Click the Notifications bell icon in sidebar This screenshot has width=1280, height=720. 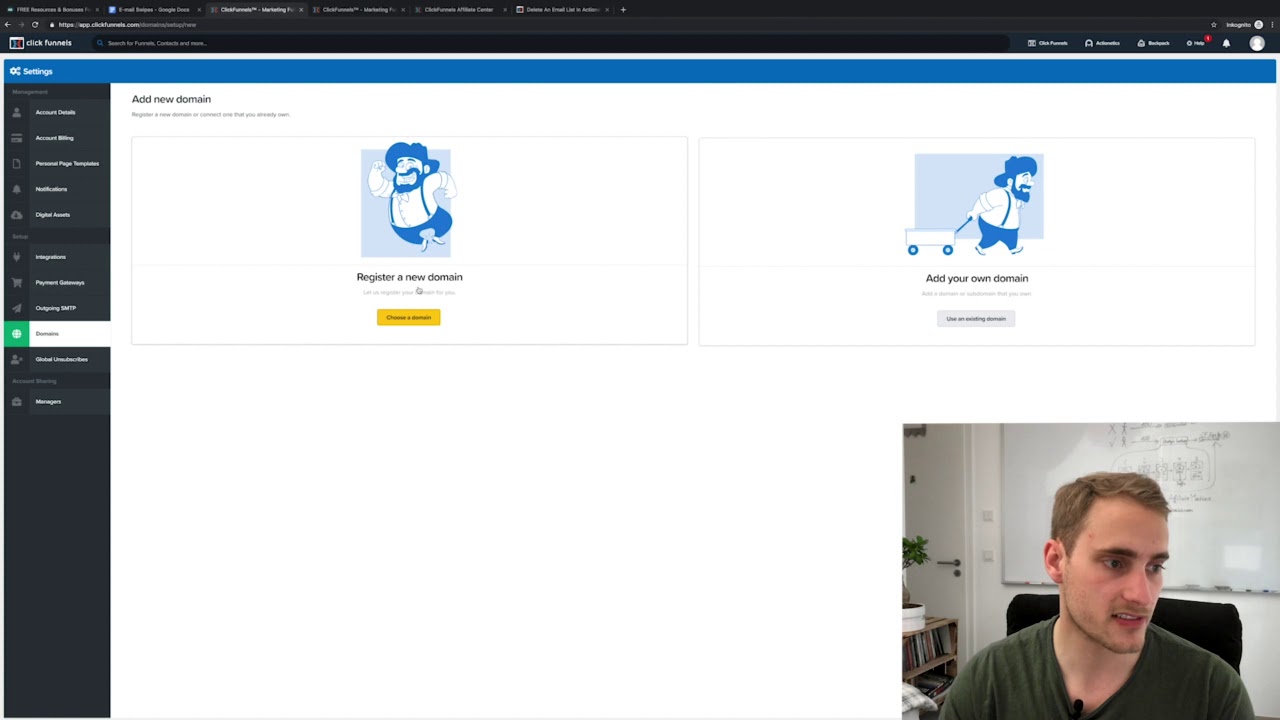[x=16, y=189]
